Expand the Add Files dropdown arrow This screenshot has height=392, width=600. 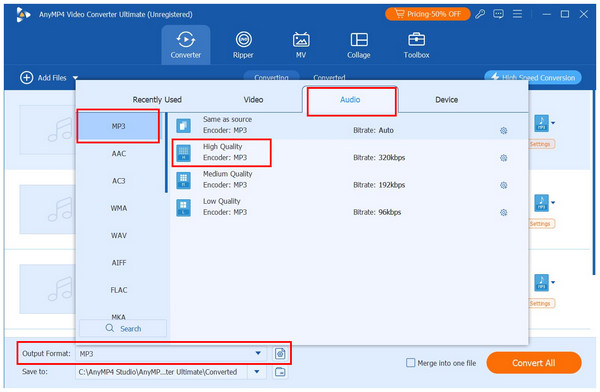(75, 78)
